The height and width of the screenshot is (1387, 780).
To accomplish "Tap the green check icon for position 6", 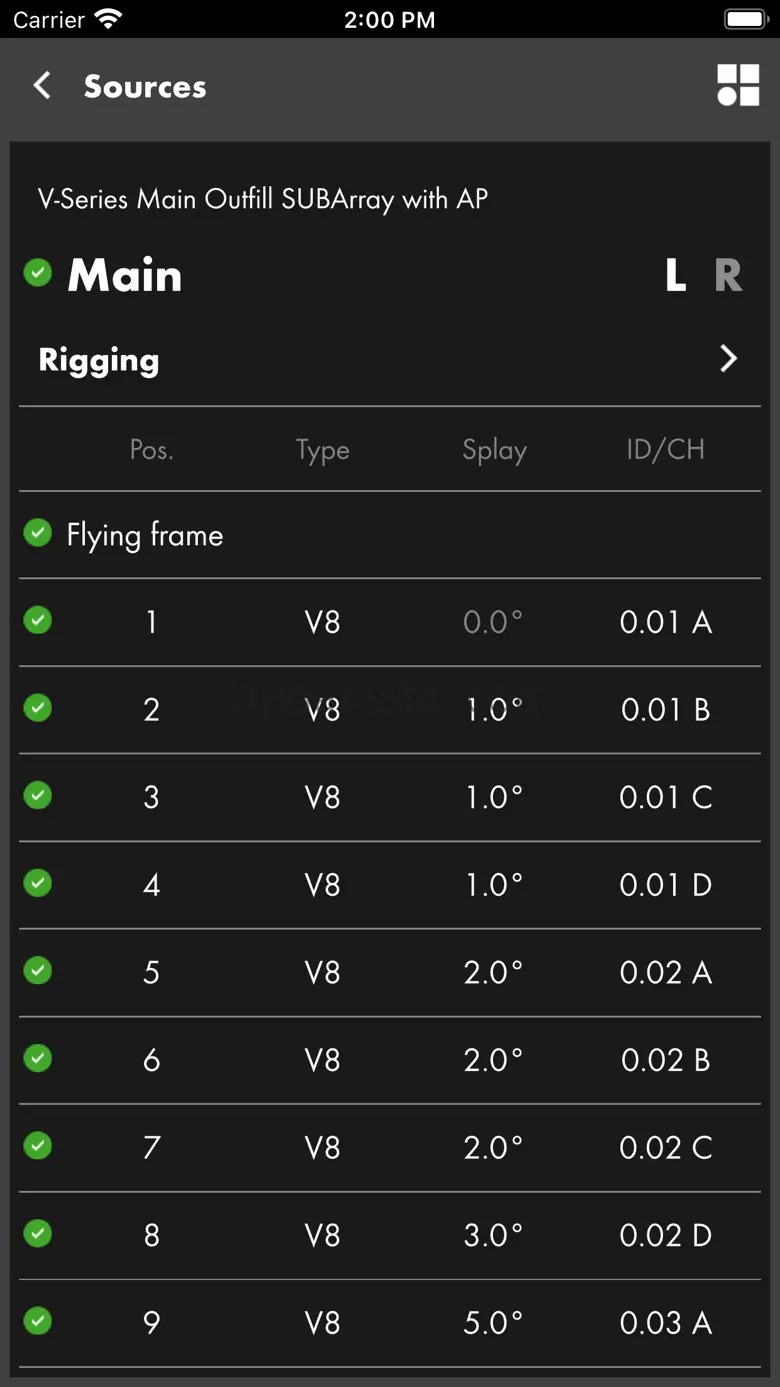I will 38,1058.
